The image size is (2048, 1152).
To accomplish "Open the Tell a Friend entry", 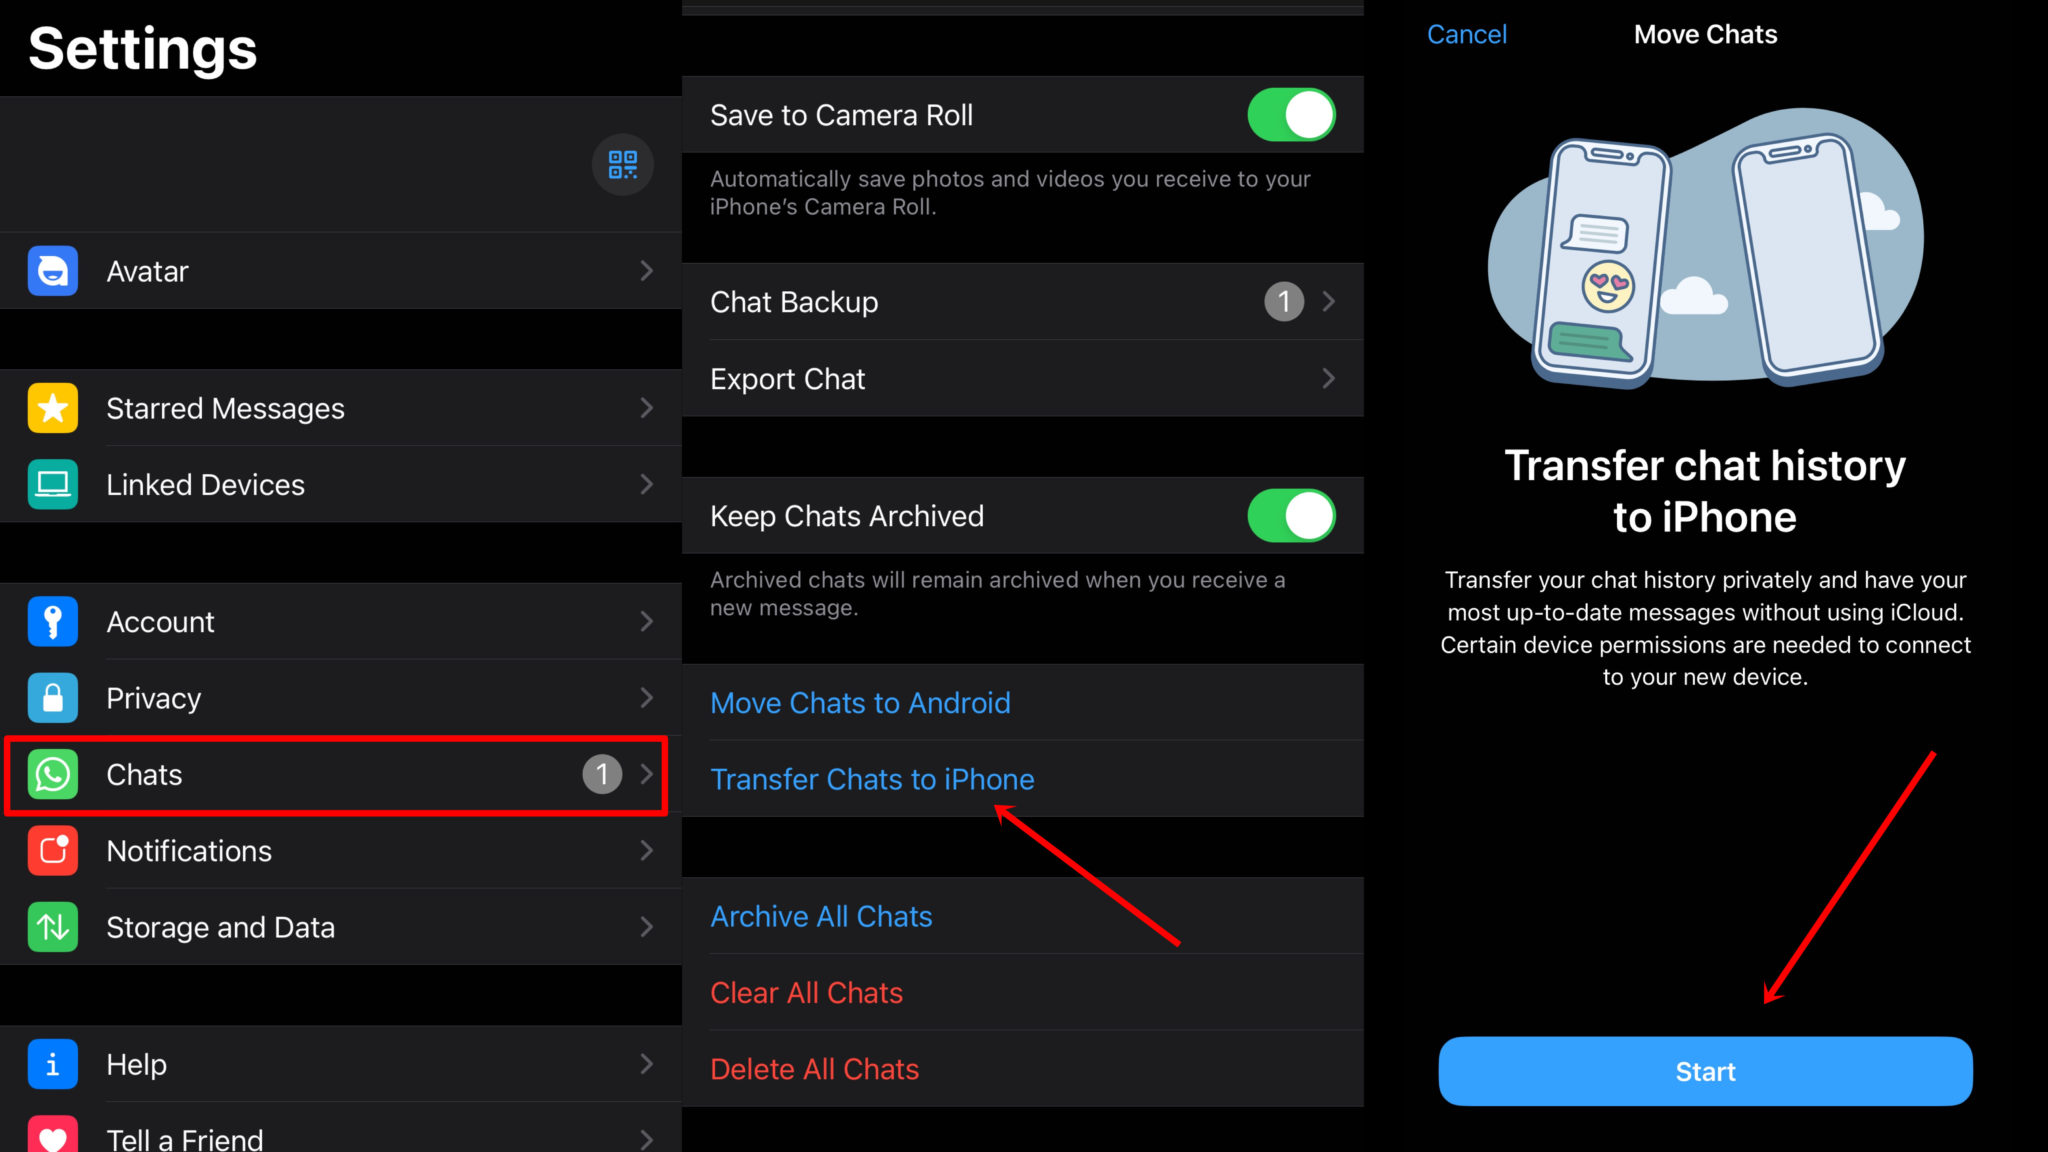I will pyautogui.click(x=341, y=1129).
